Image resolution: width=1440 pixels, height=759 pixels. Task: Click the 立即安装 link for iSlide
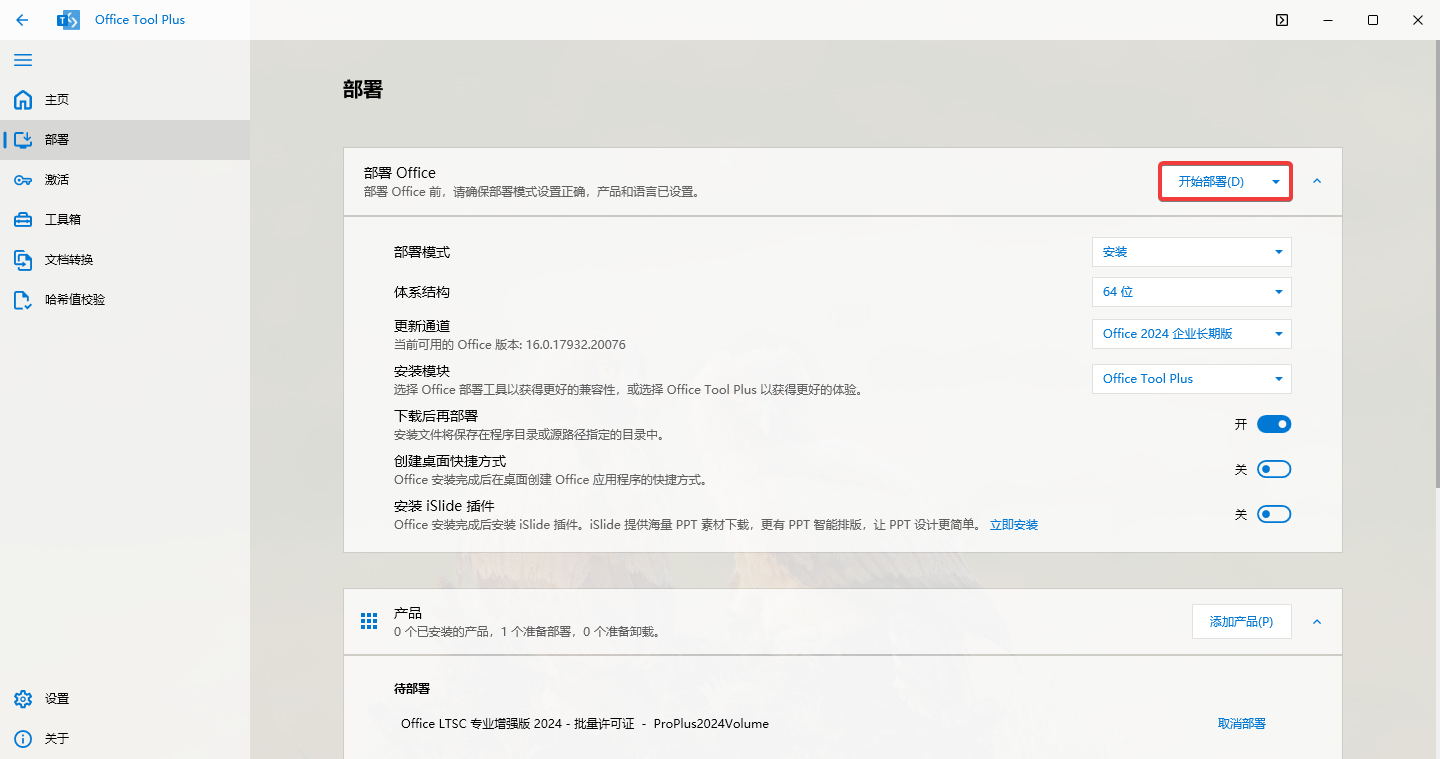[x=1013, y=524]
